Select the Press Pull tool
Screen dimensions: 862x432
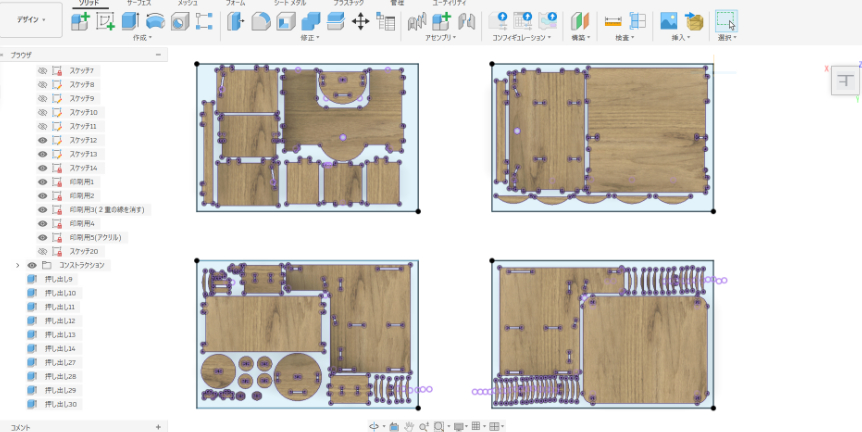[x=236, y=21]
